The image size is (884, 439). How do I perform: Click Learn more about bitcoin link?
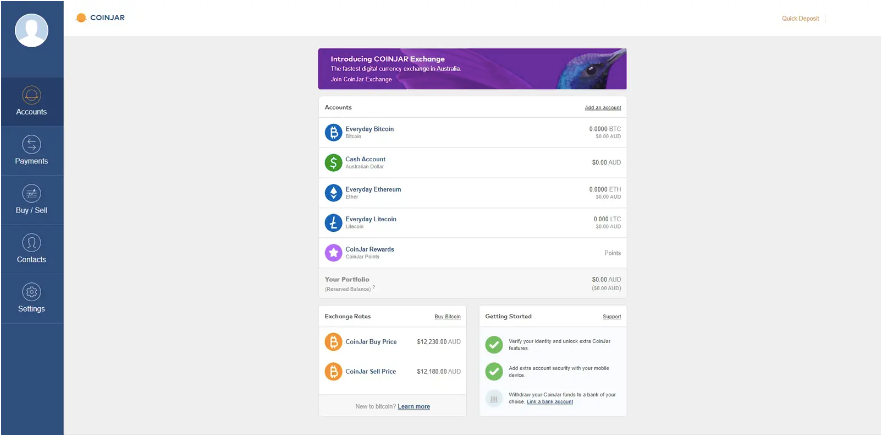click(x=414, y=406)
